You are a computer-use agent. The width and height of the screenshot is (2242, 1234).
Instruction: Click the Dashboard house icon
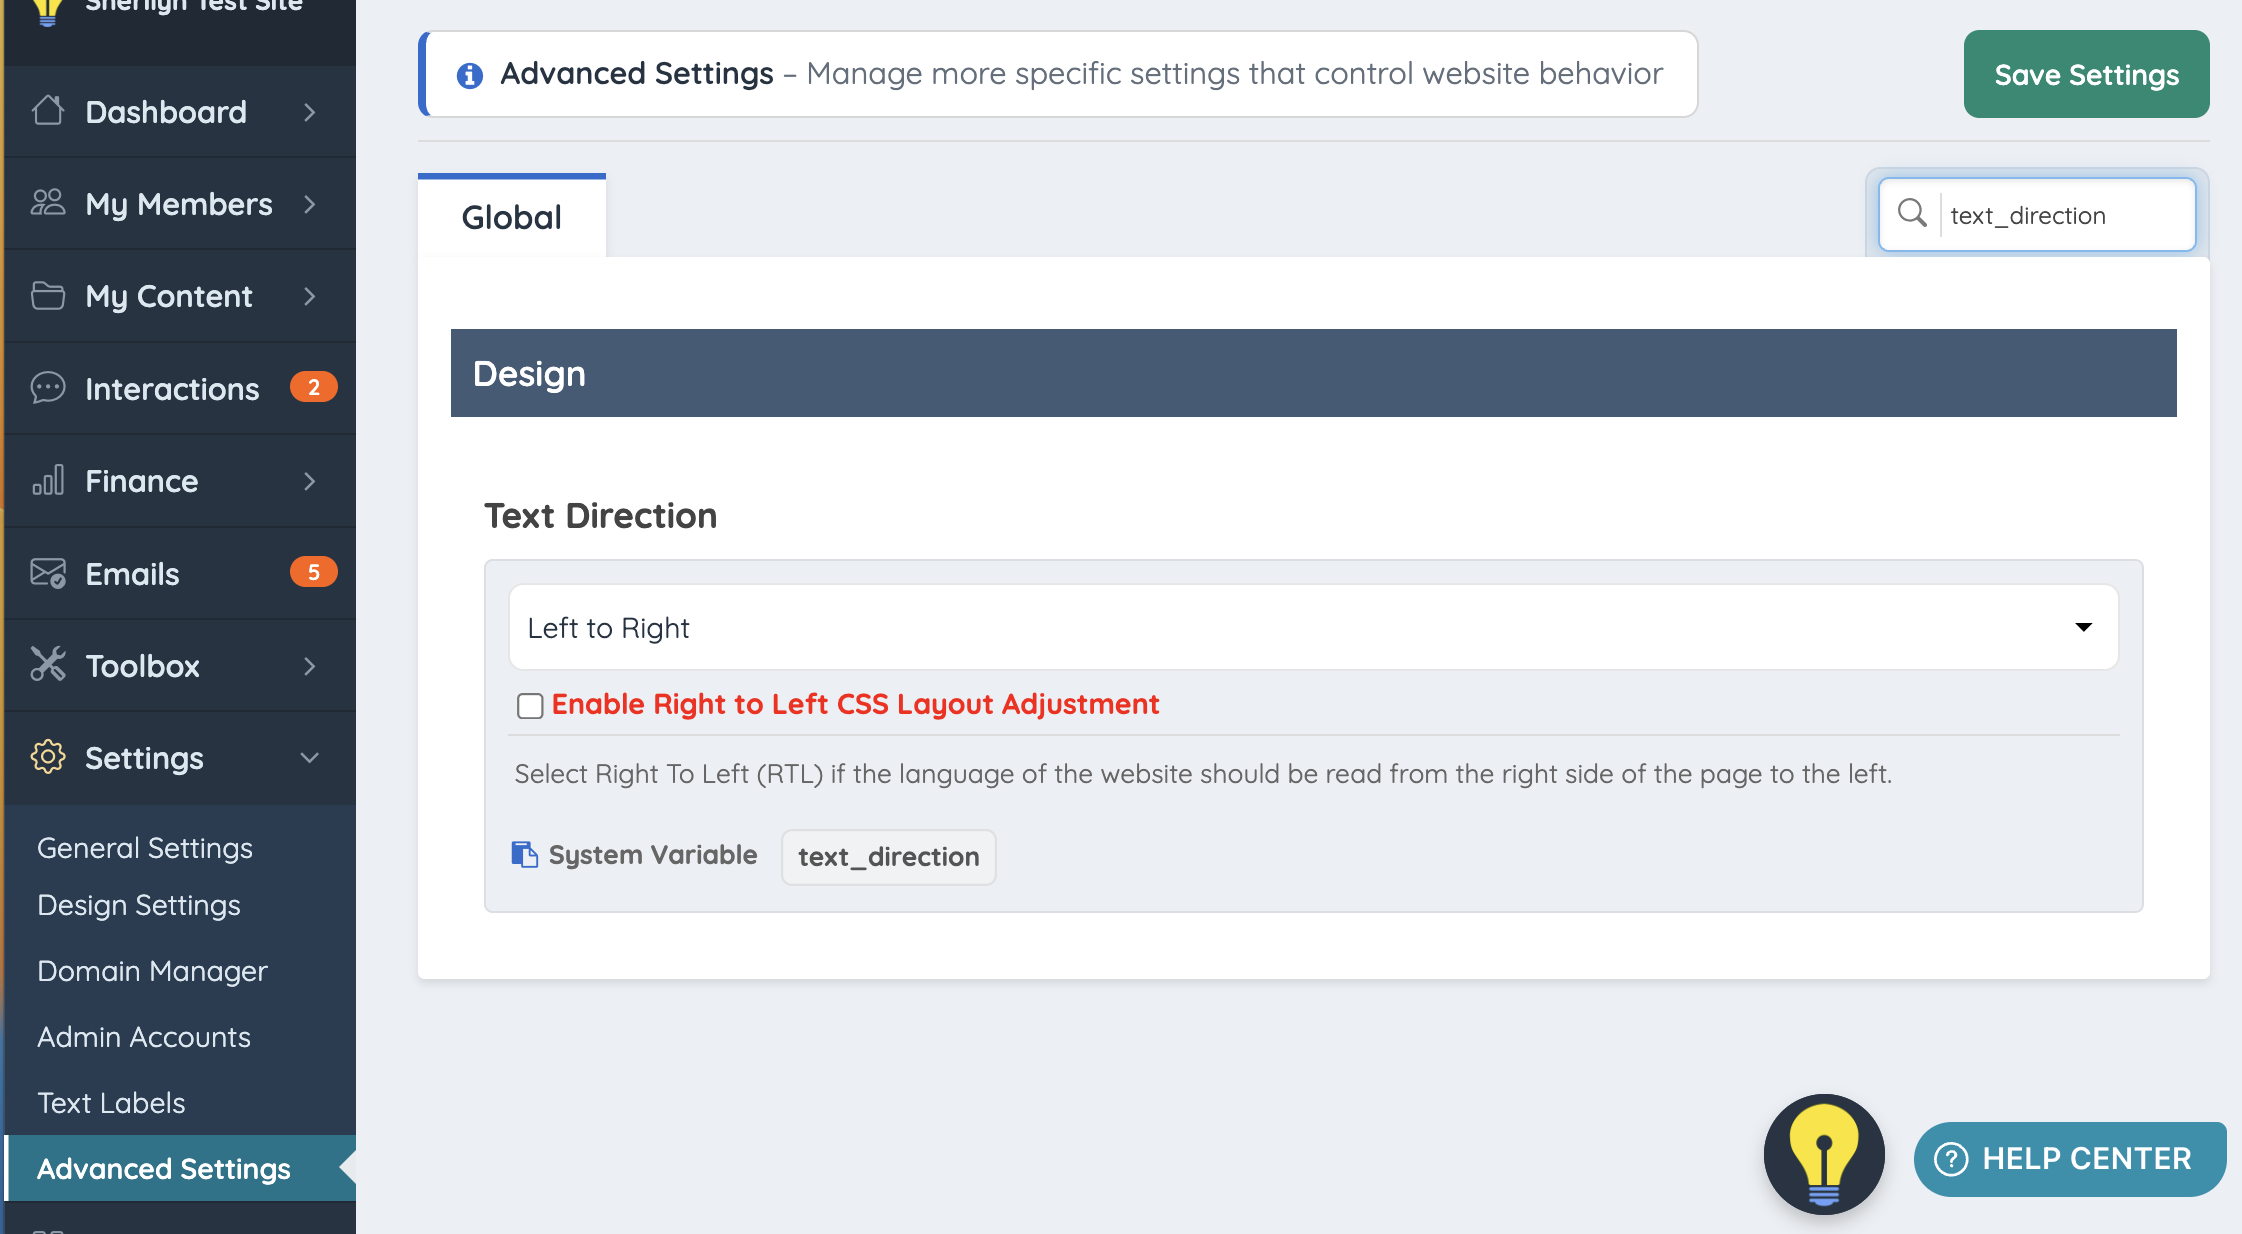pos(47,111)
